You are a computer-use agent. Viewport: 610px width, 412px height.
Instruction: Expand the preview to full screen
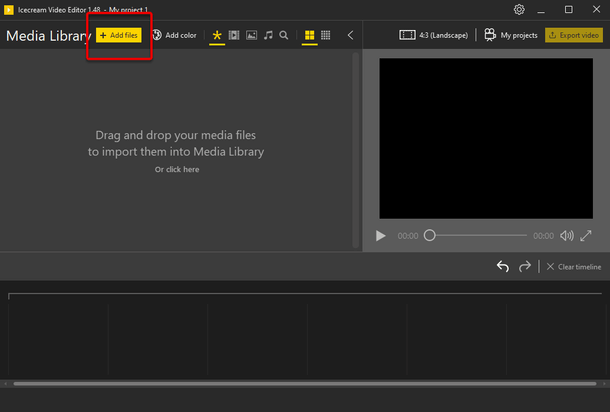[x=586, y=236]
